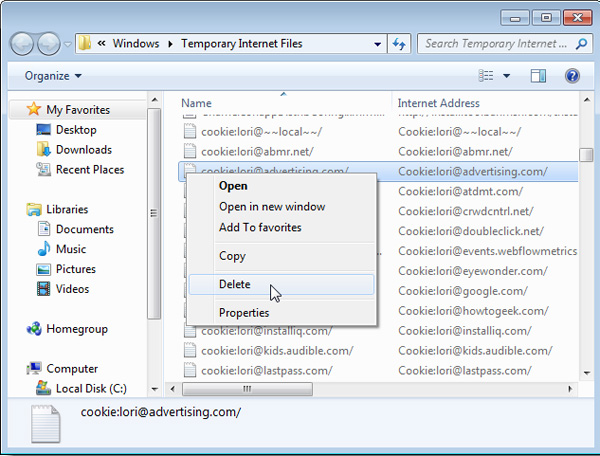Open the Help question mark icon
Viewport: 600px width, 456px height.
click(x=573, y=76)
